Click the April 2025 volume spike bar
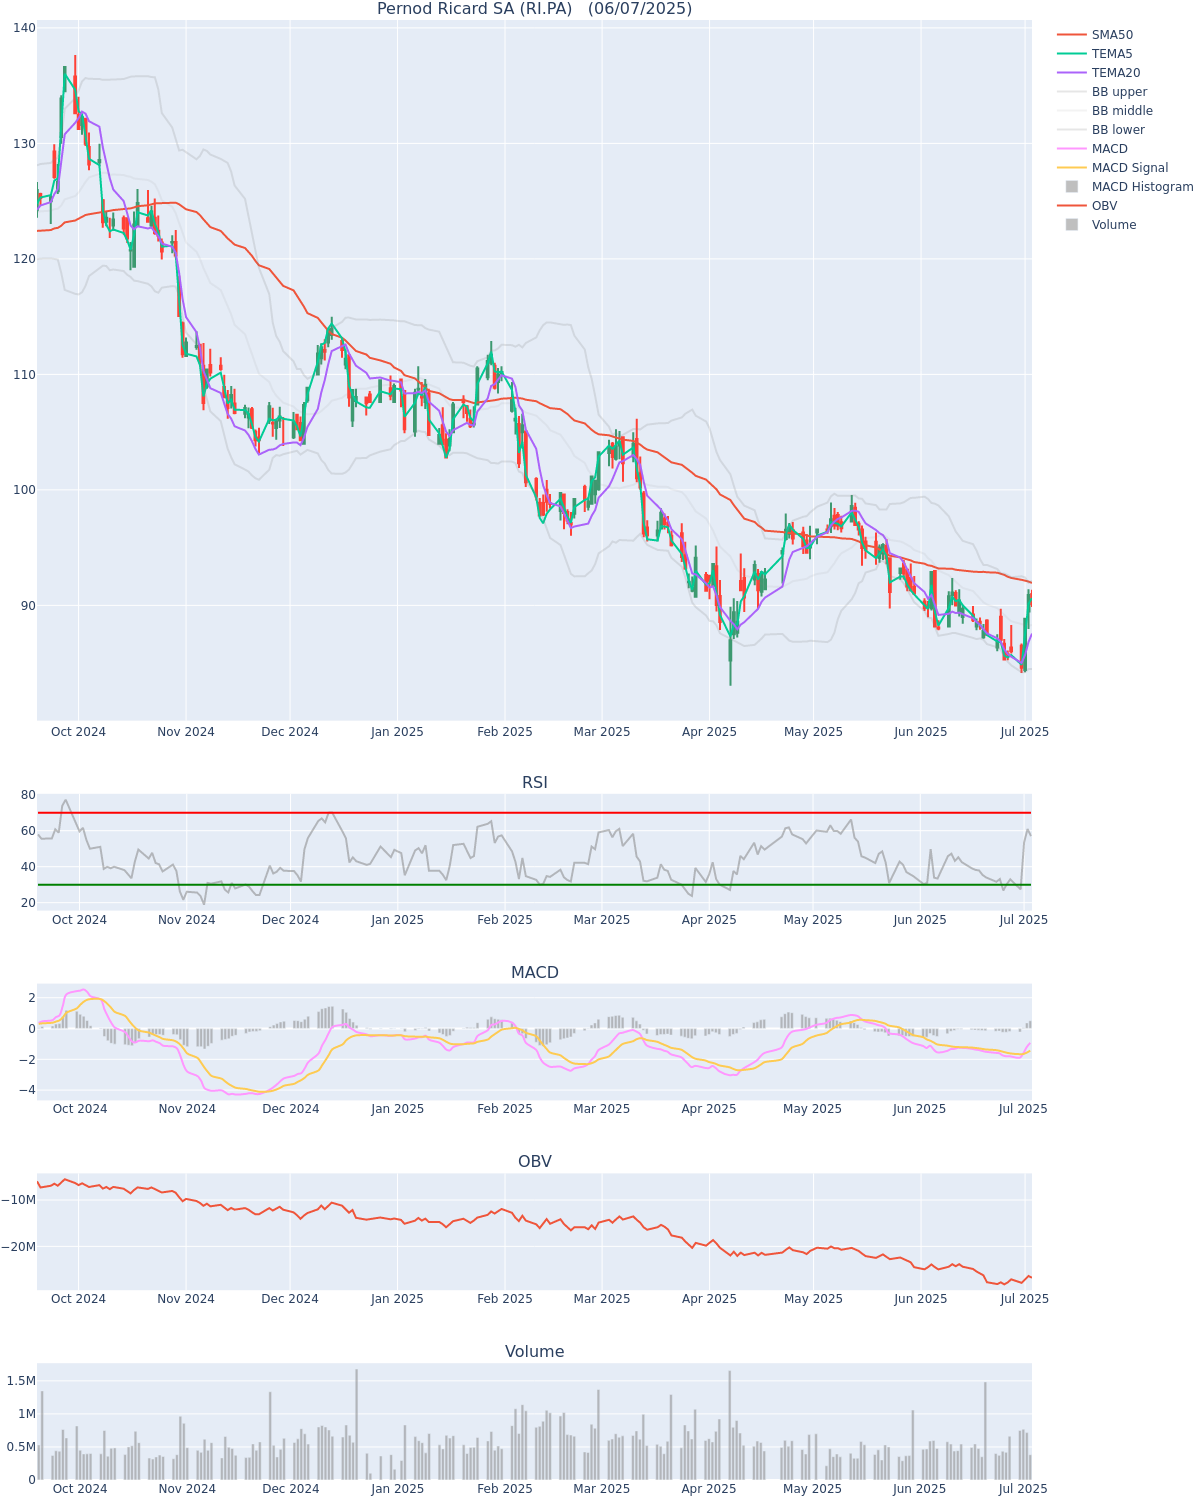 (x=730, y=1425)
